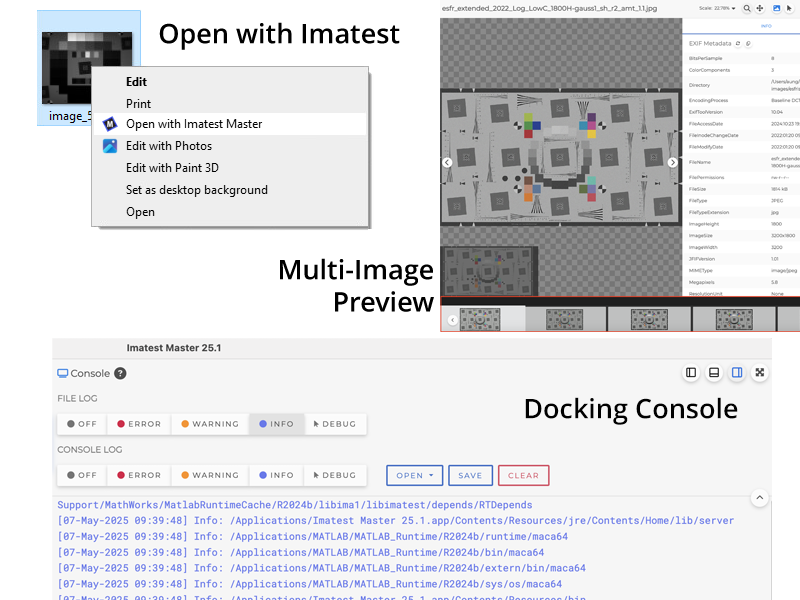Select the second thumbnail in the image strip
Screen dimensions: 800x600
click(564, 320)
